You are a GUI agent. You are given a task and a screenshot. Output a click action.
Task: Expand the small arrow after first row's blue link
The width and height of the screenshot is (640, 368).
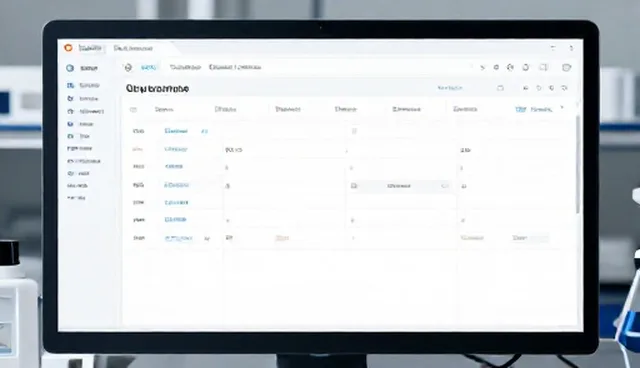coord(204,131)
